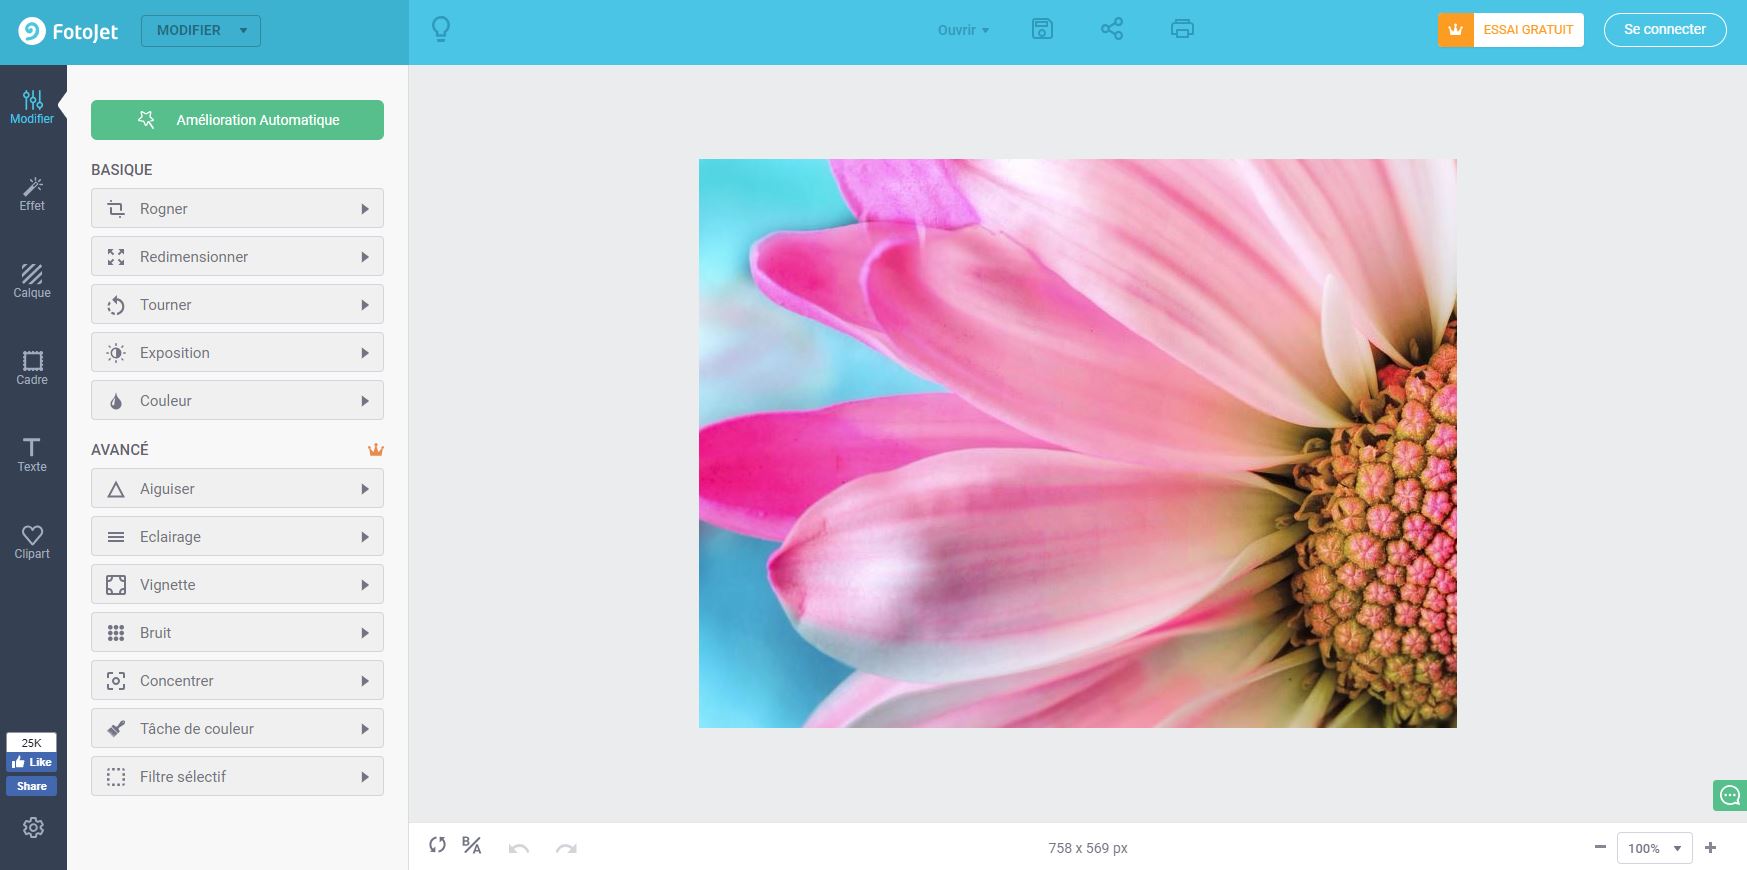This screenshot has height=870, width=1747.
Task: Click the Exposition brightness icon
Action: [116, 353]
